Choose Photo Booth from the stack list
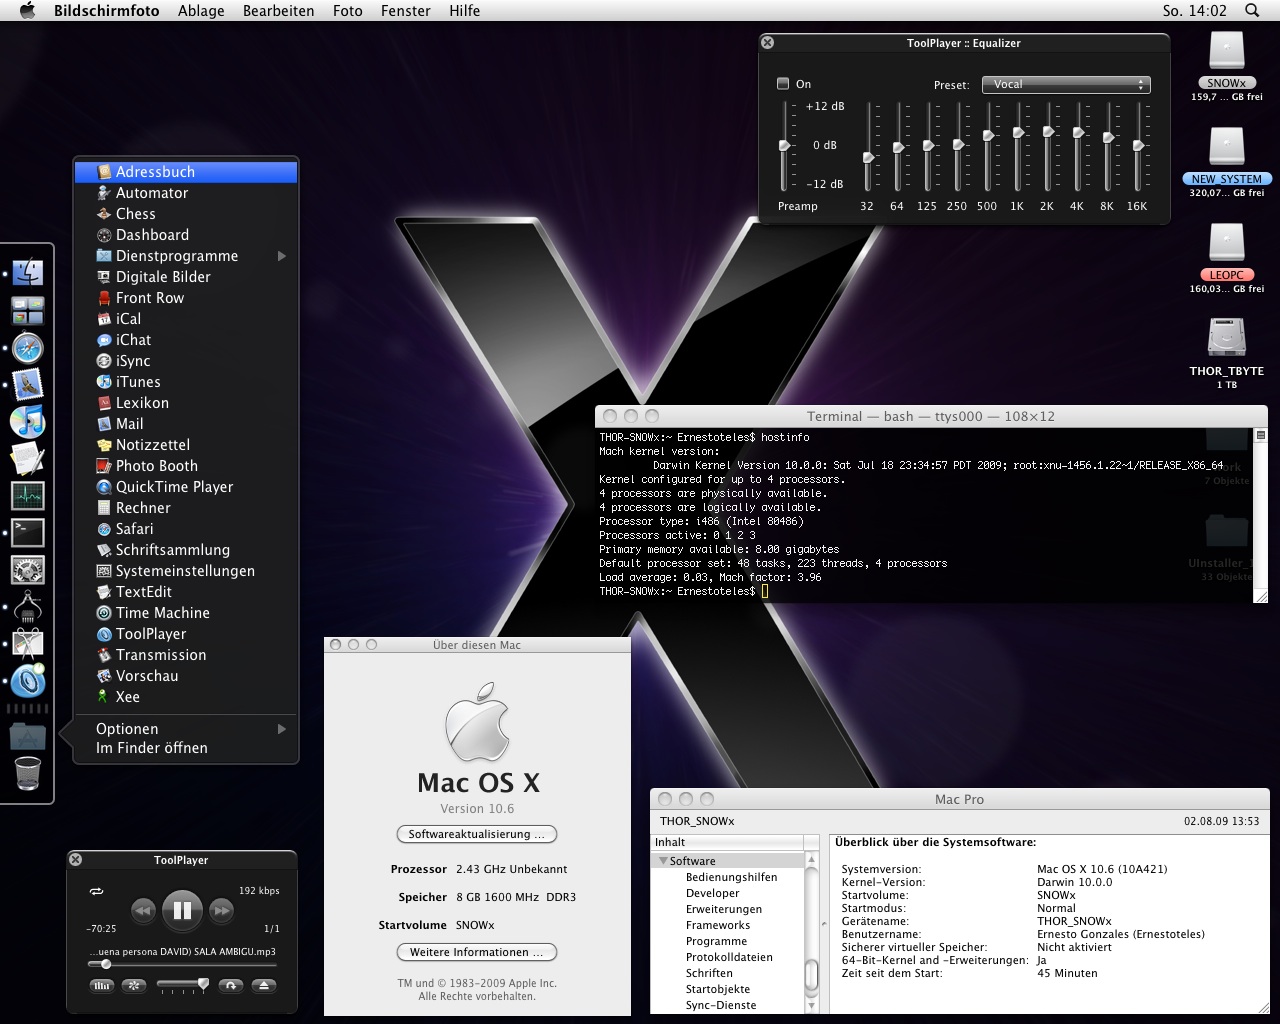The height and width of the screenshot is (1024, 1280). (x=186, y=466)
